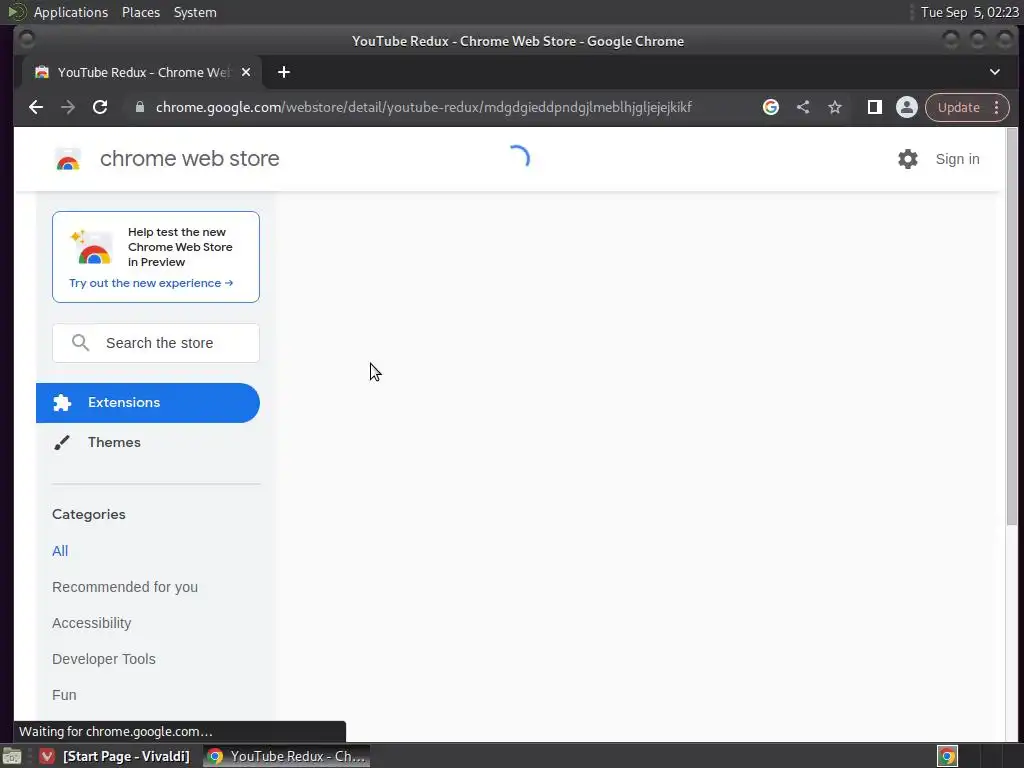Screen dimensions: 1024x768
Task: Share this page
Action: pyautogui.click(x=803, y=107)
